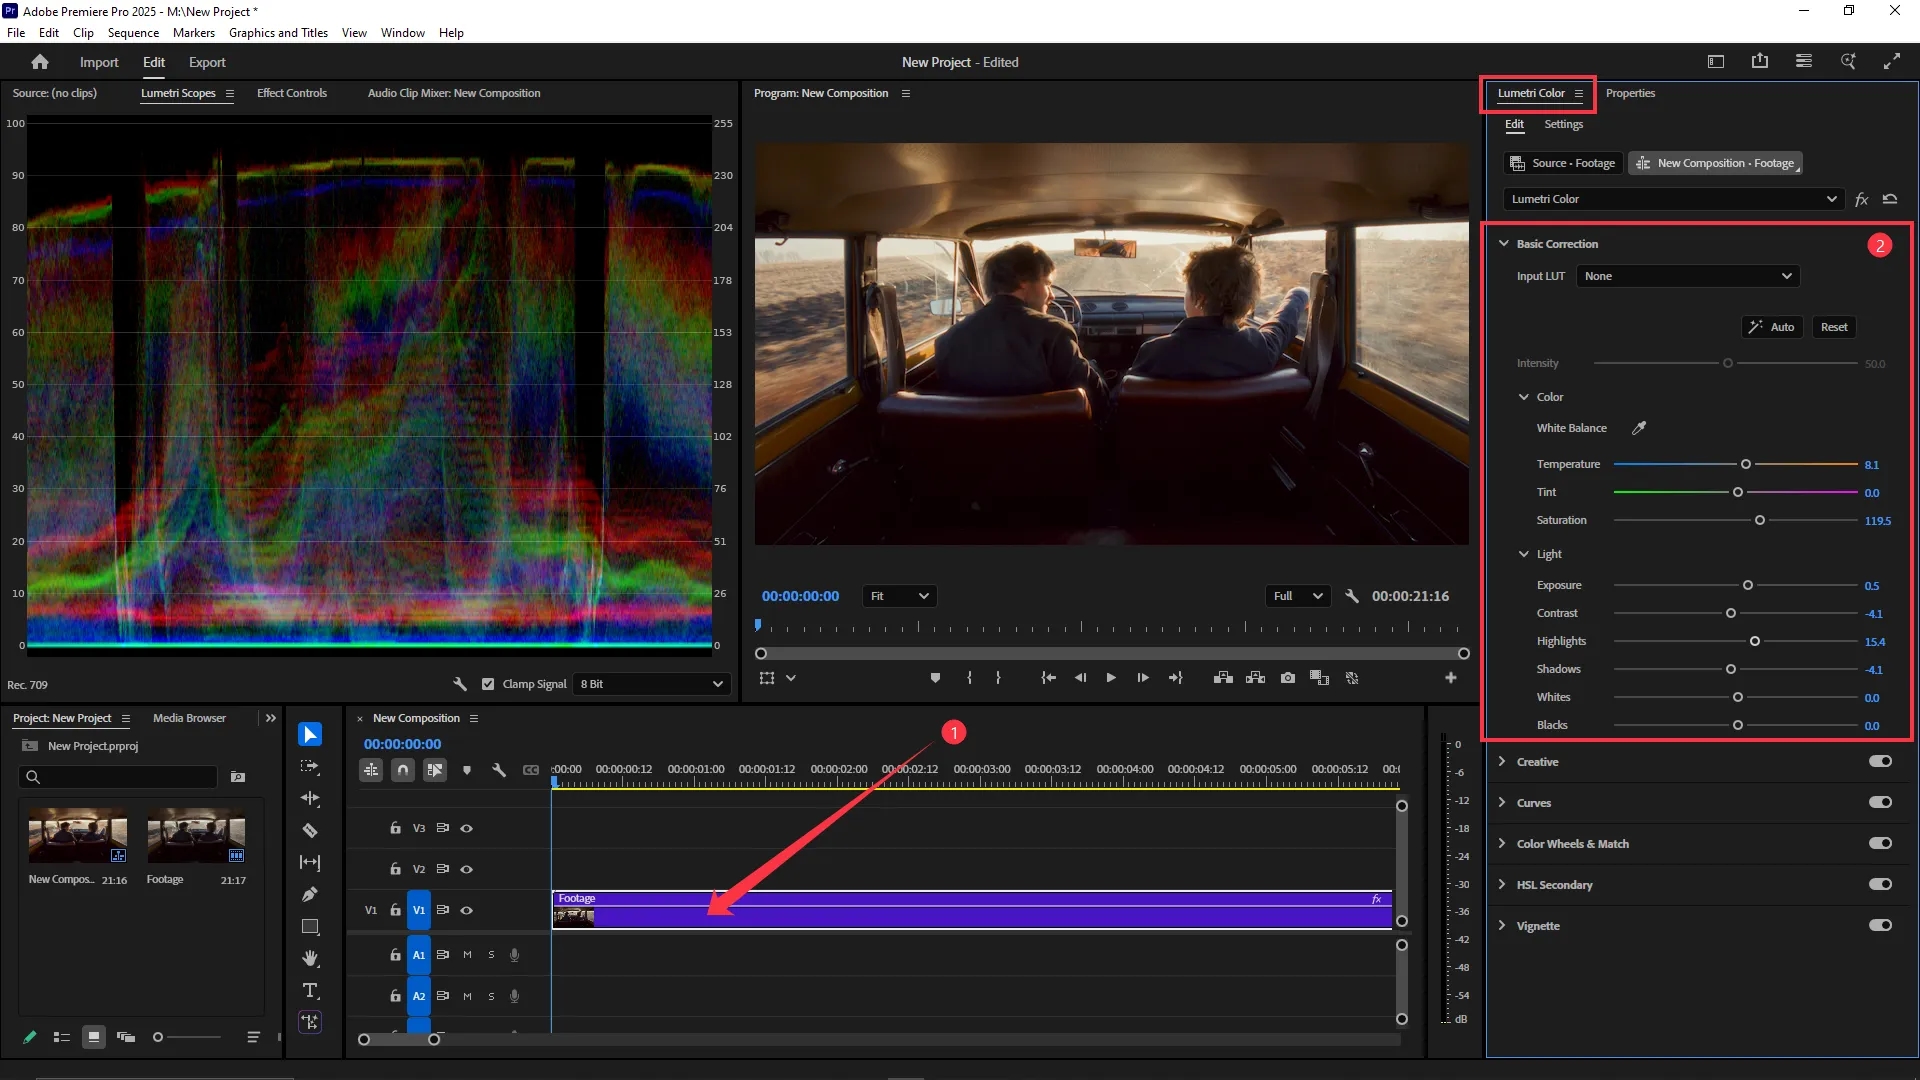Select the Source - Footage button
This screenshot has width=1920, height=1080.
[1563, 163]
